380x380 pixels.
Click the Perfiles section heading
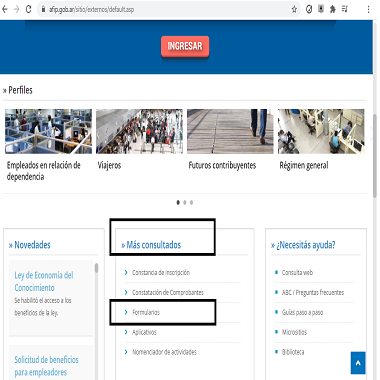click(20, 90)
